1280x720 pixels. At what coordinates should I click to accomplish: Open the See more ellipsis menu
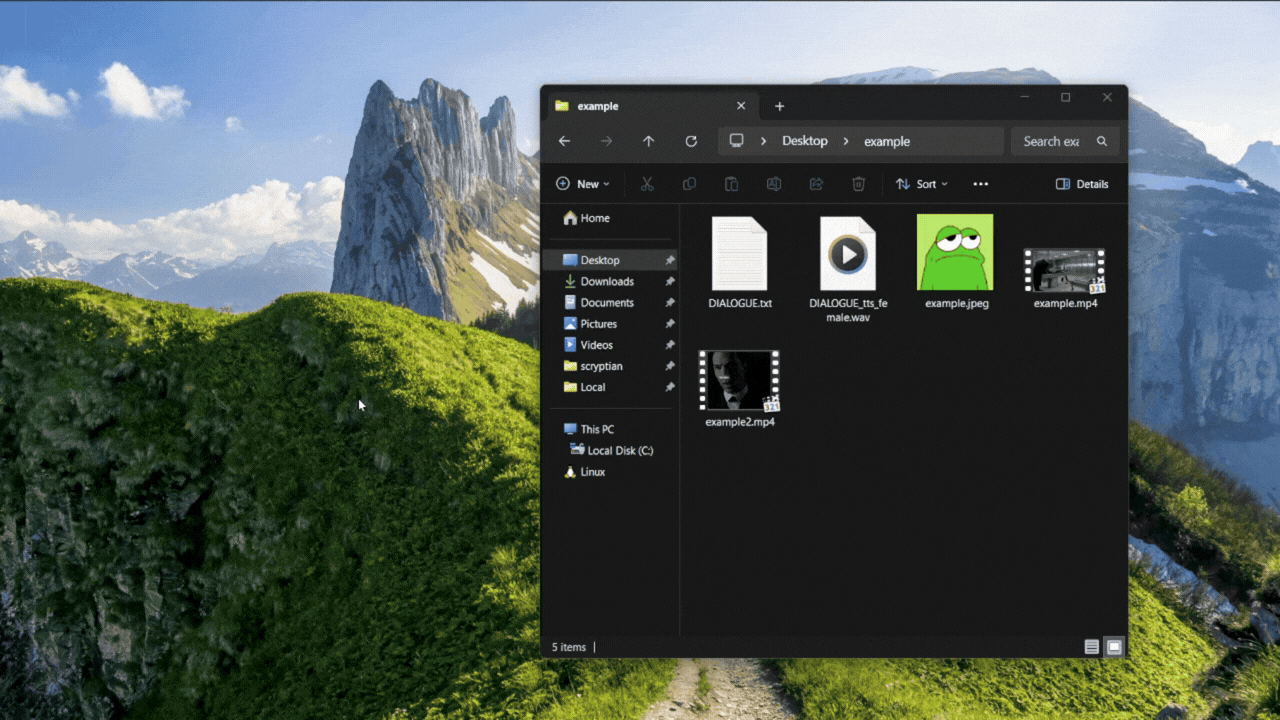click(981, 184)
